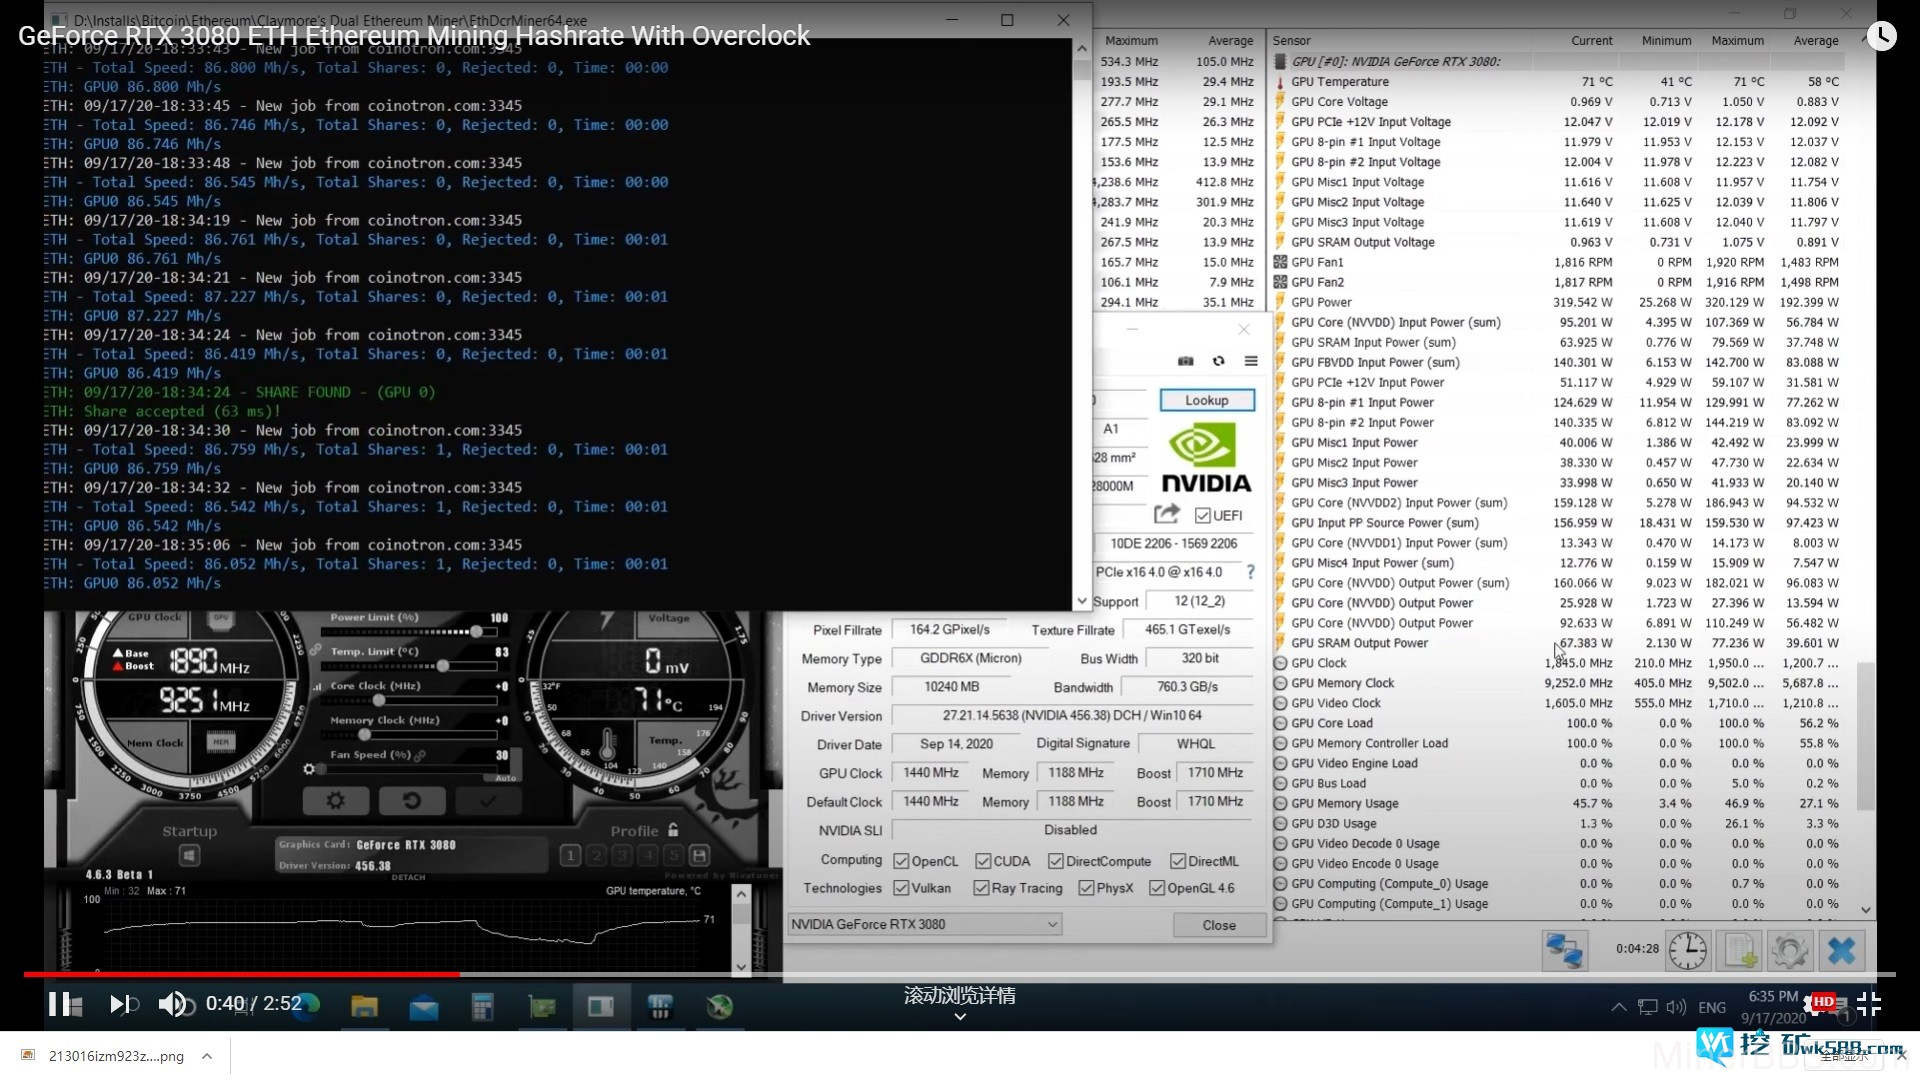Click HWiNFO clock reset icon

tap(1688, 950)
